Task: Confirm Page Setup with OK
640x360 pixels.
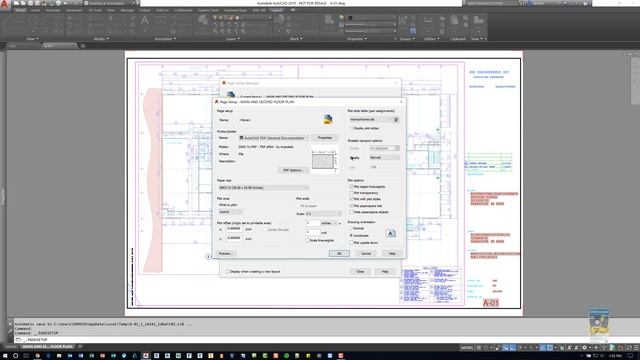Action: [x=339, y=253]
